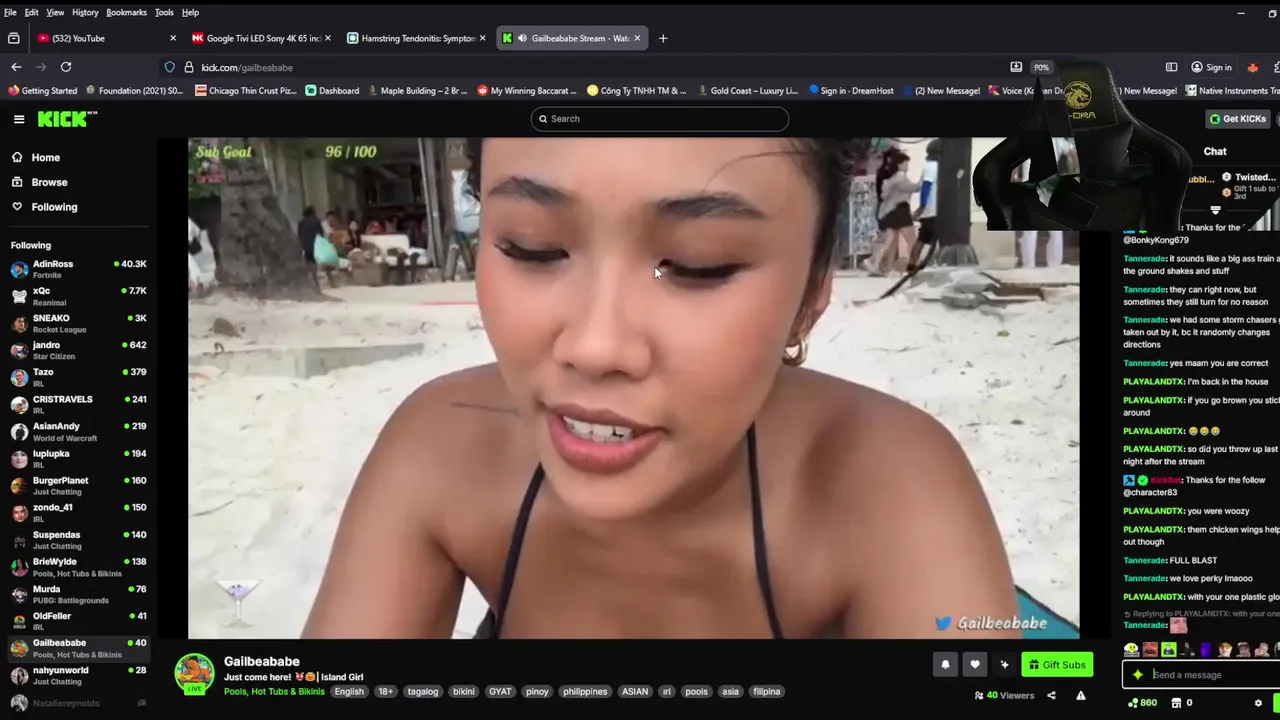The width and height of the screenshot is (1280, 720).
Task: Open the Bookmarks menu
Action: coord(126,12)
